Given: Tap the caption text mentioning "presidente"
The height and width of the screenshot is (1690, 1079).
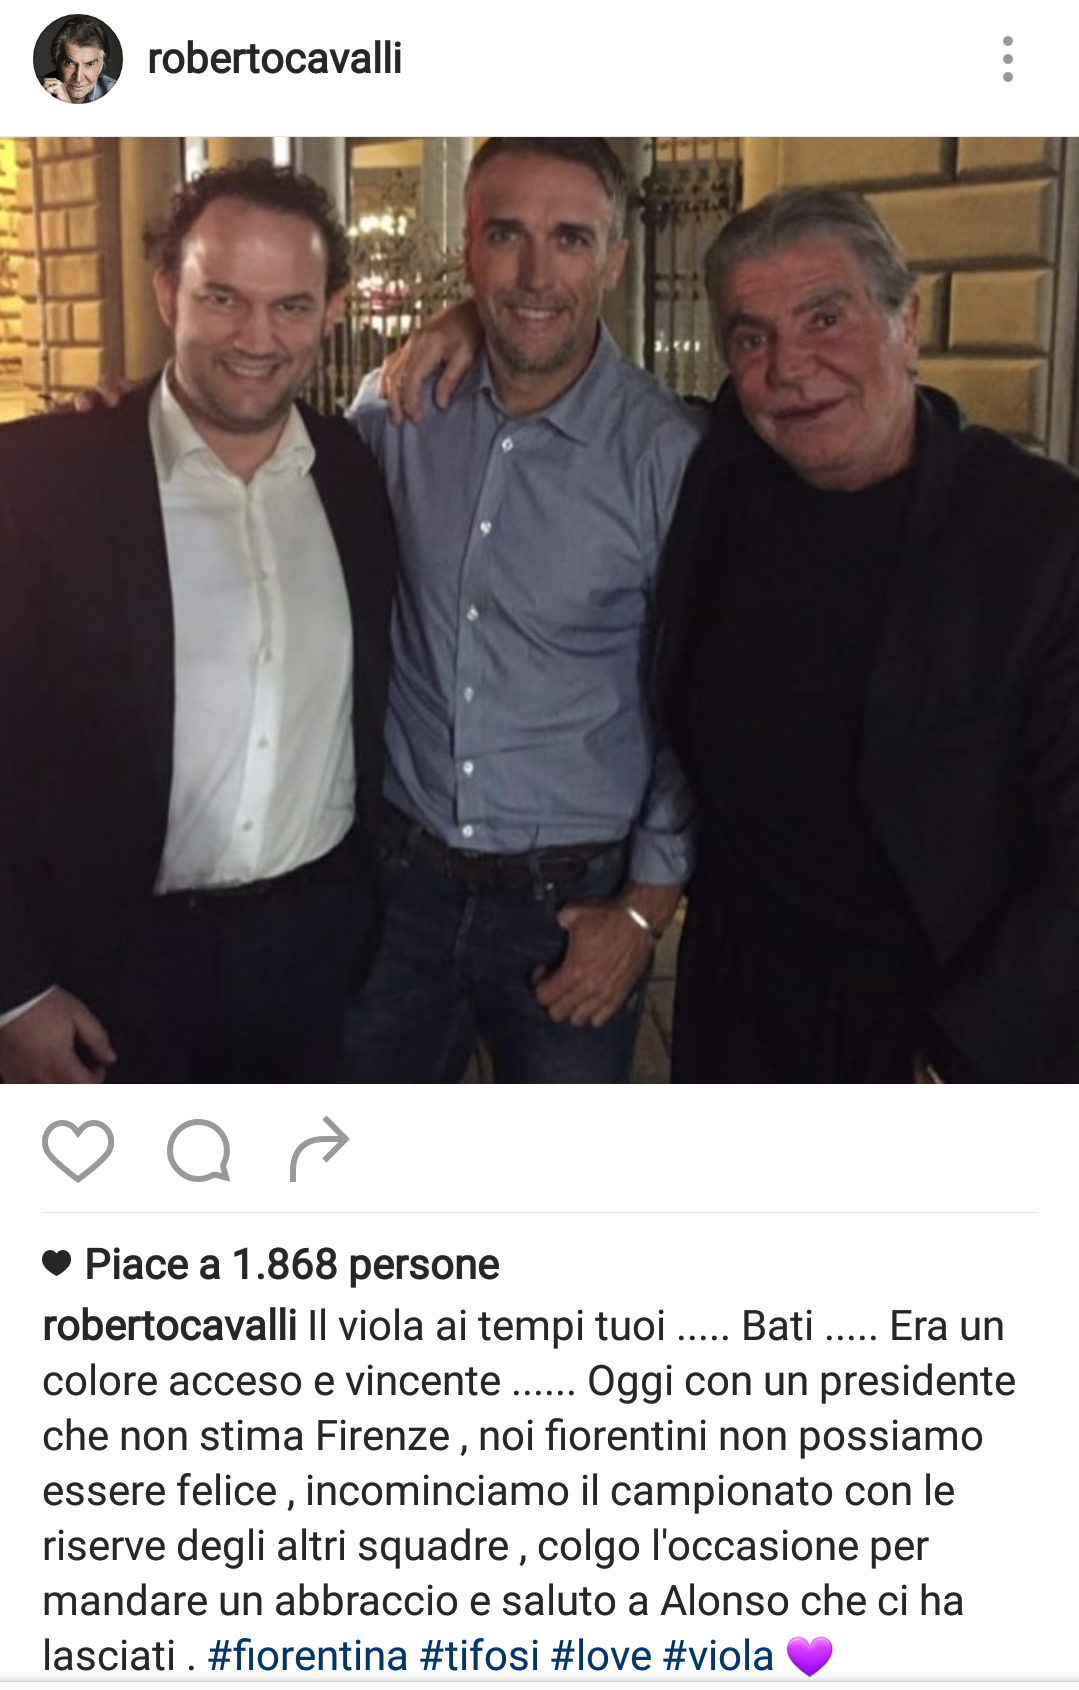Looking at the screenshot, I should pyautogui.click(x=917, y=1381).
